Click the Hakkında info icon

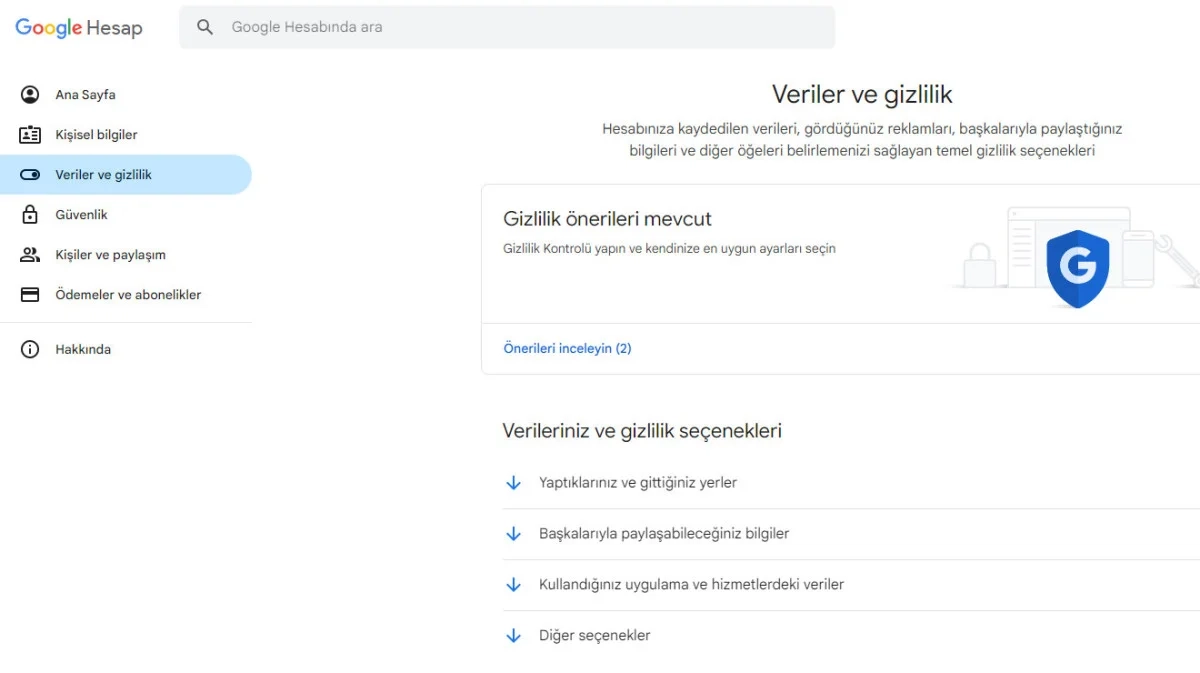30,350
